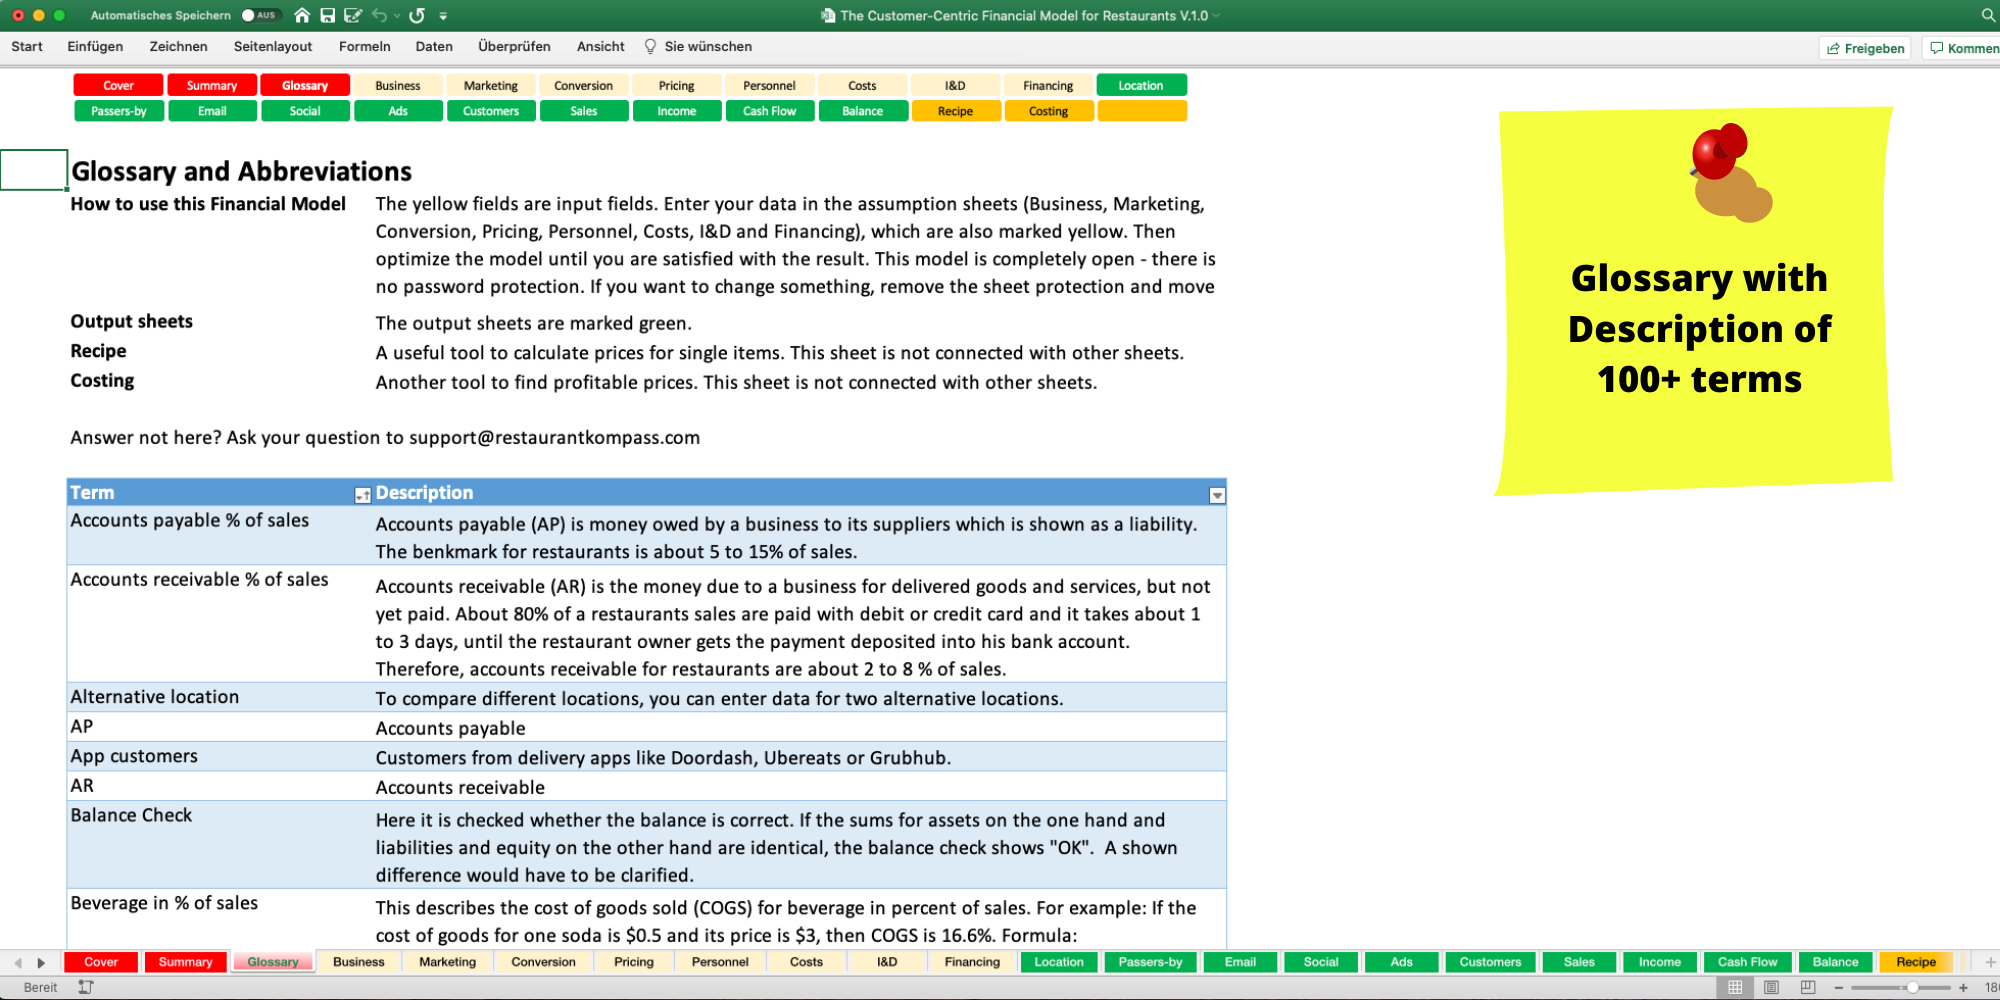Click the green Cash Flow navigation button

tap(769, 111)
